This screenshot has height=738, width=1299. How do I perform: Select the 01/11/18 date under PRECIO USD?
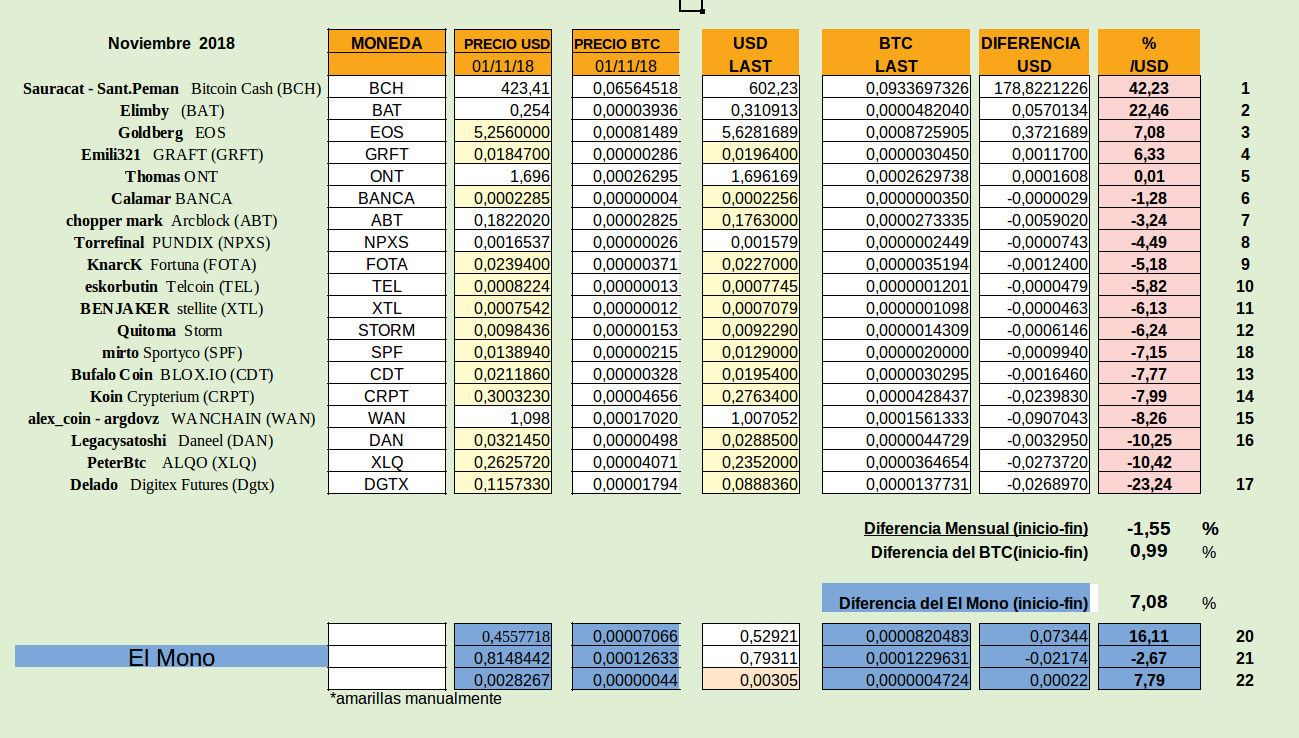[504, 66]
